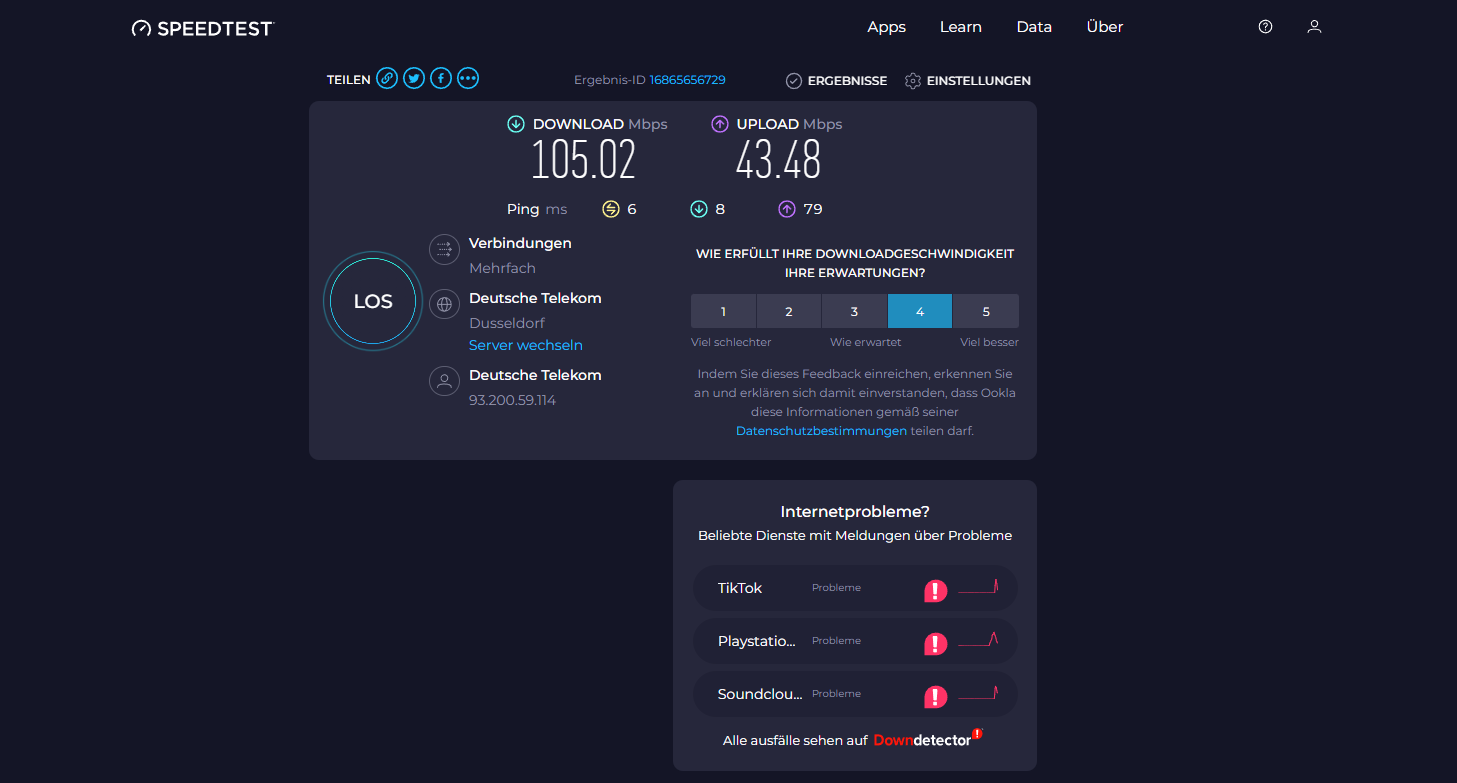Rate download speed as 5
This screenshot has width=1457, height=783.
click(x=986, y=311)
